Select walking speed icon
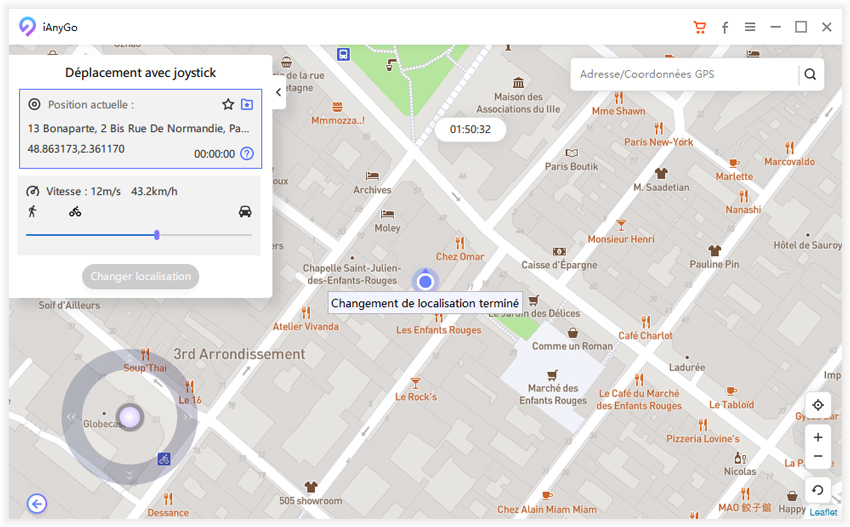 [33, 211]
